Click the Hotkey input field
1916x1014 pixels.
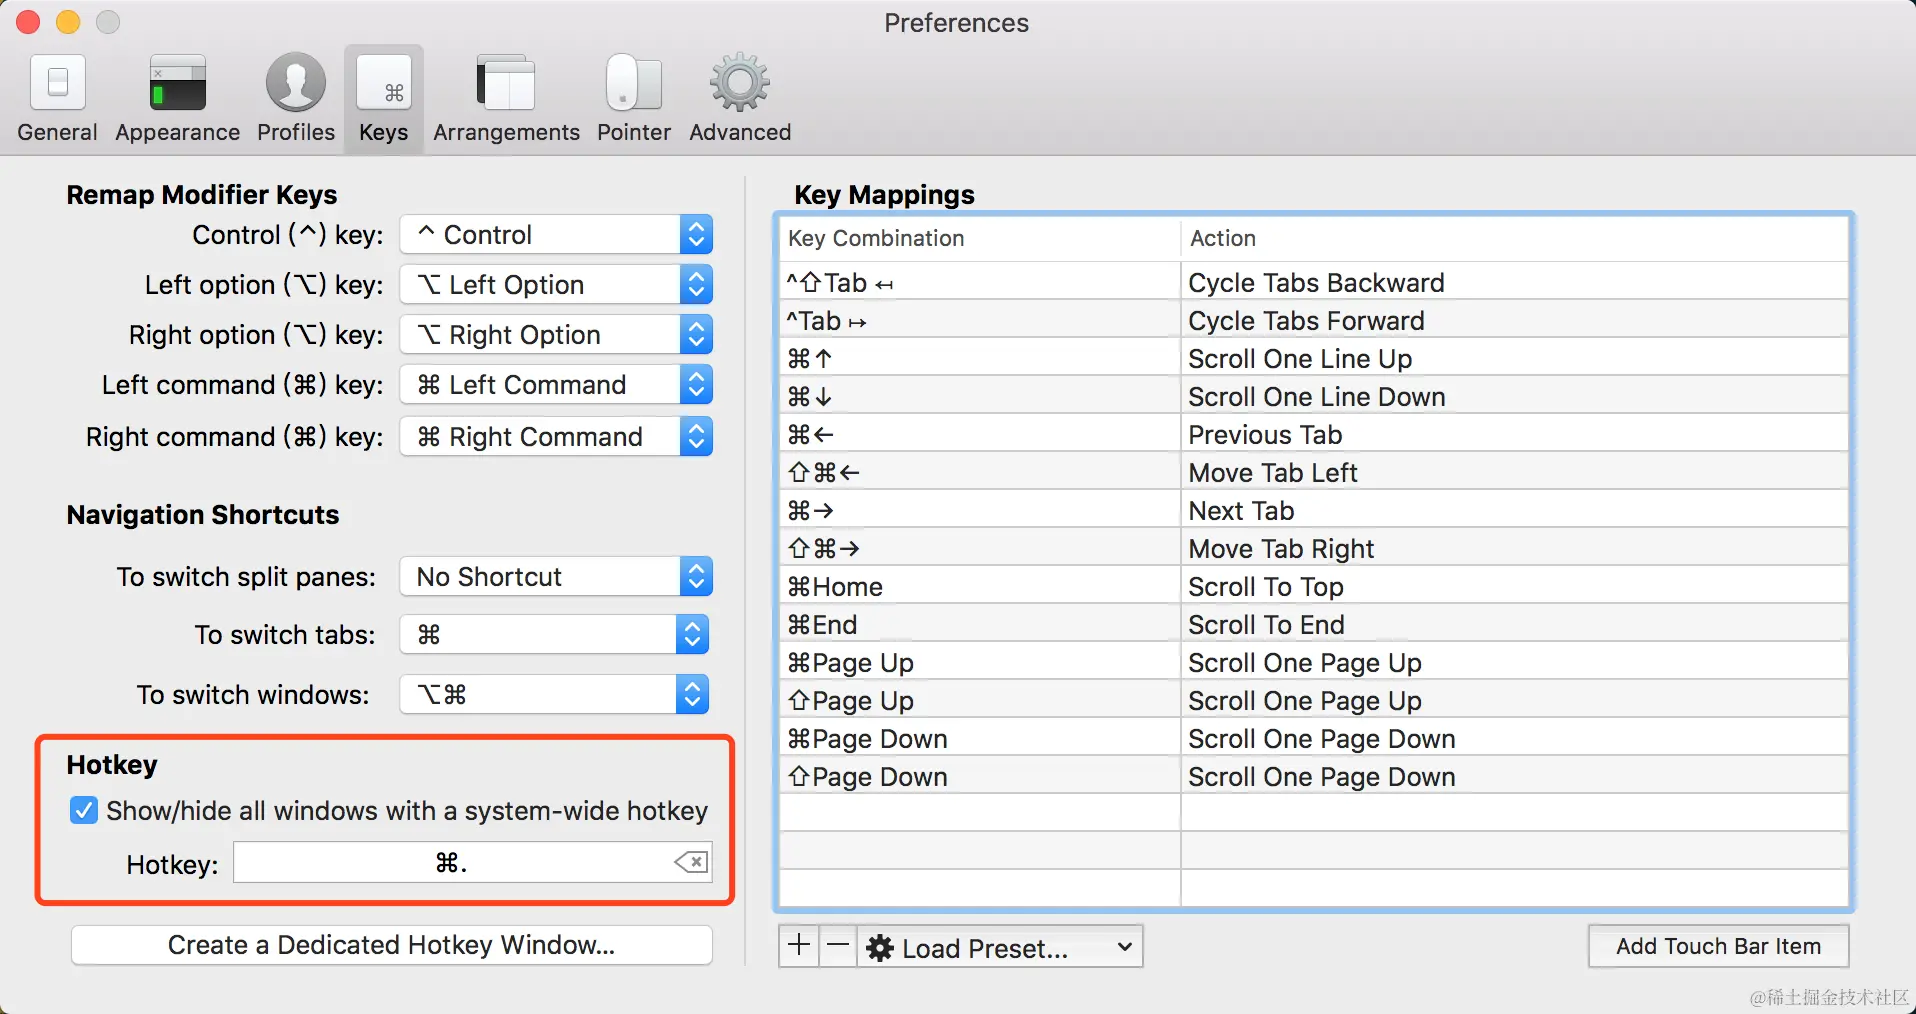[x=473, y=862]
